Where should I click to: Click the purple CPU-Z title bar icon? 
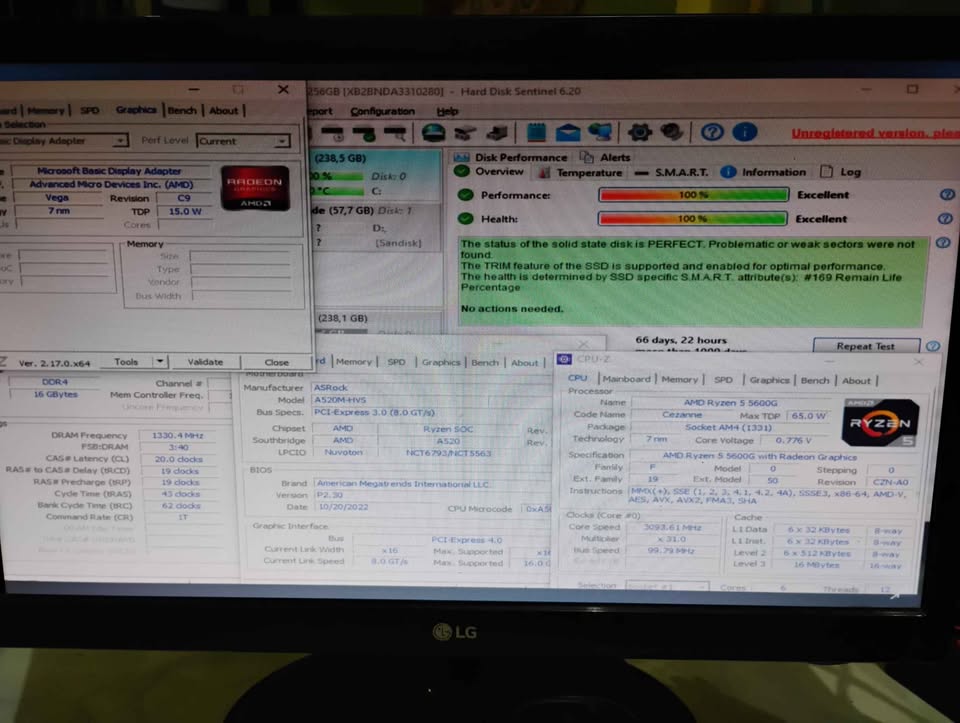point(564,359)
